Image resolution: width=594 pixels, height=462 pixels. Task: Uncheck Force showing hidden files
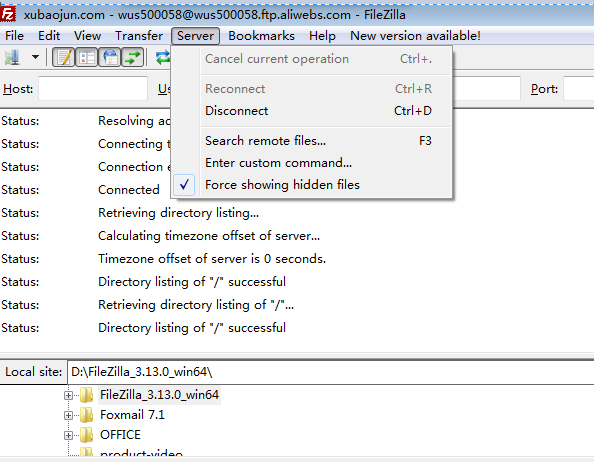311,185
